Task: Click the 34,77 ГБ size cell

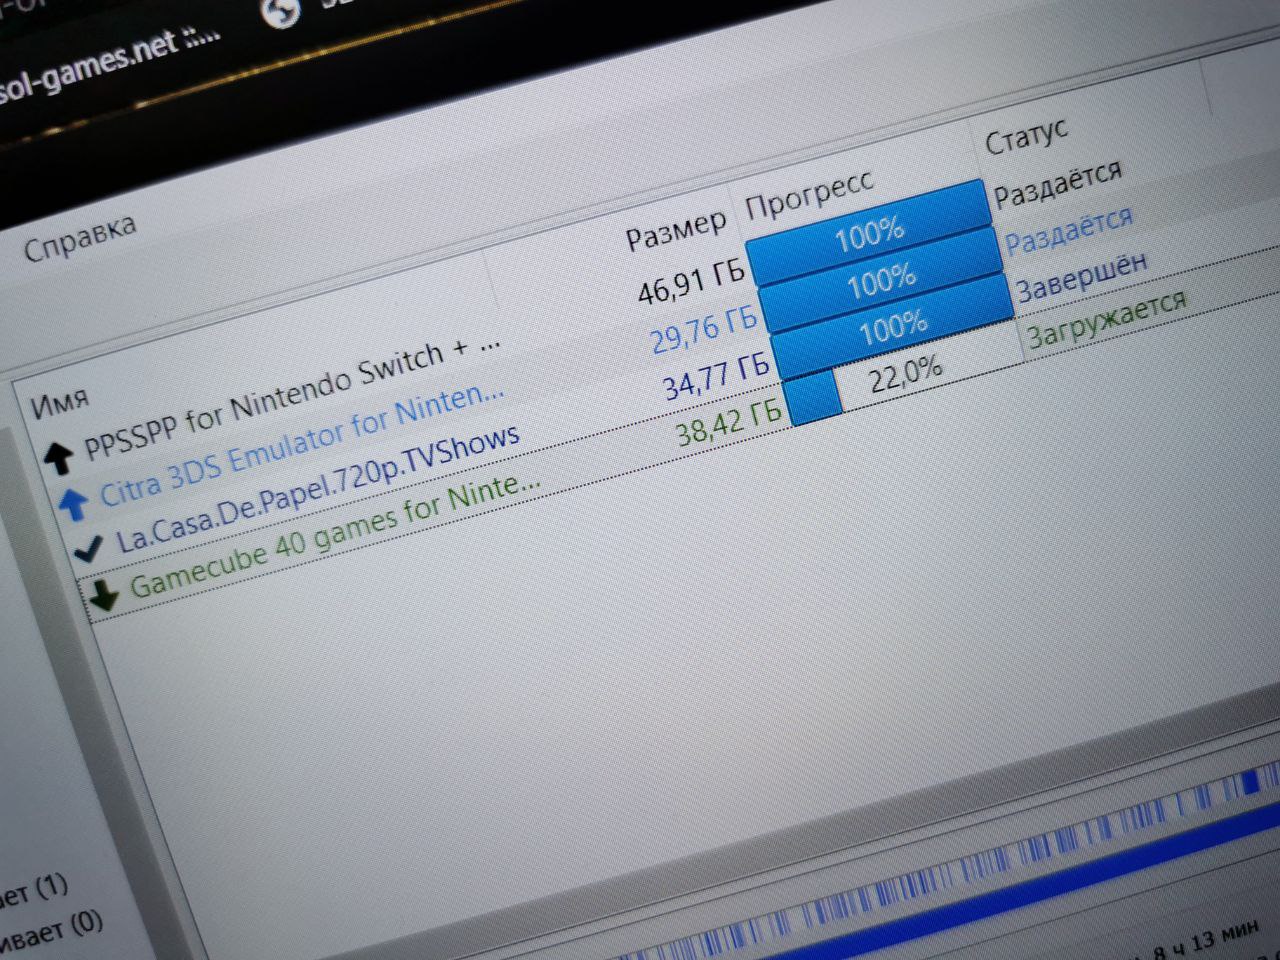Action: (717, 377)
